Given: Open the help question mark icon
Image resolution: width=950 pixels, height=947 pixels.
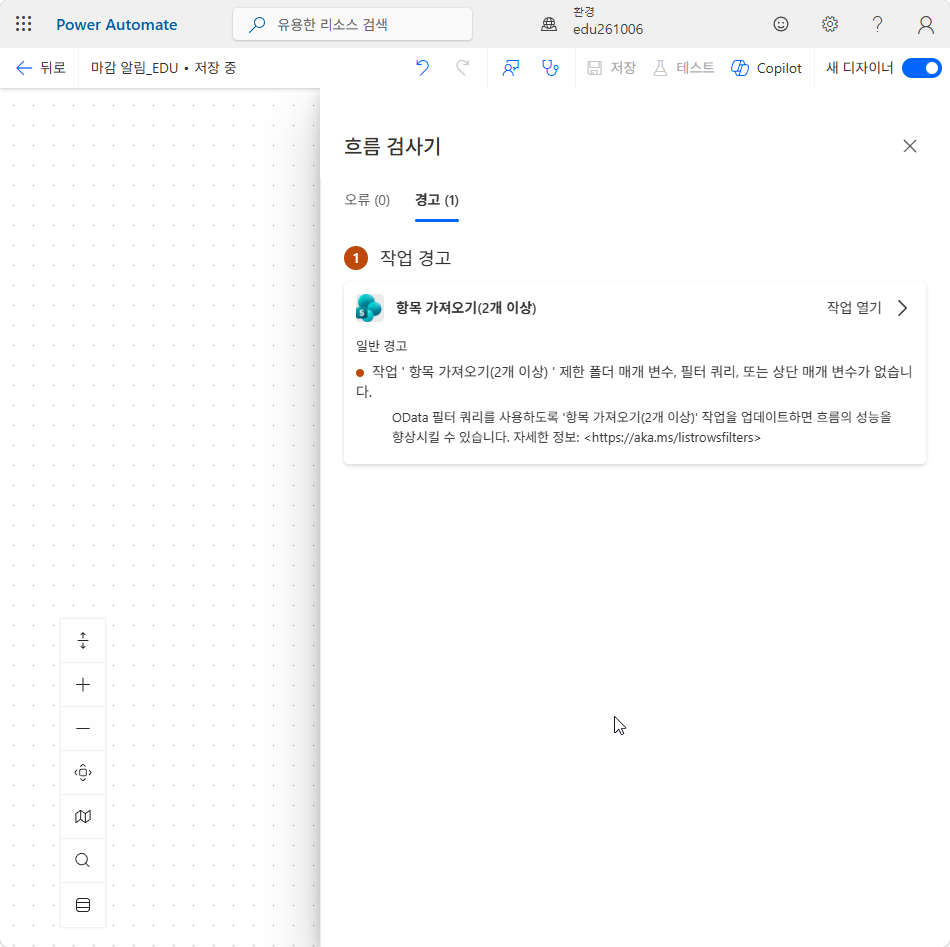Looking at the screenshot, I should (x=877, y=24).
